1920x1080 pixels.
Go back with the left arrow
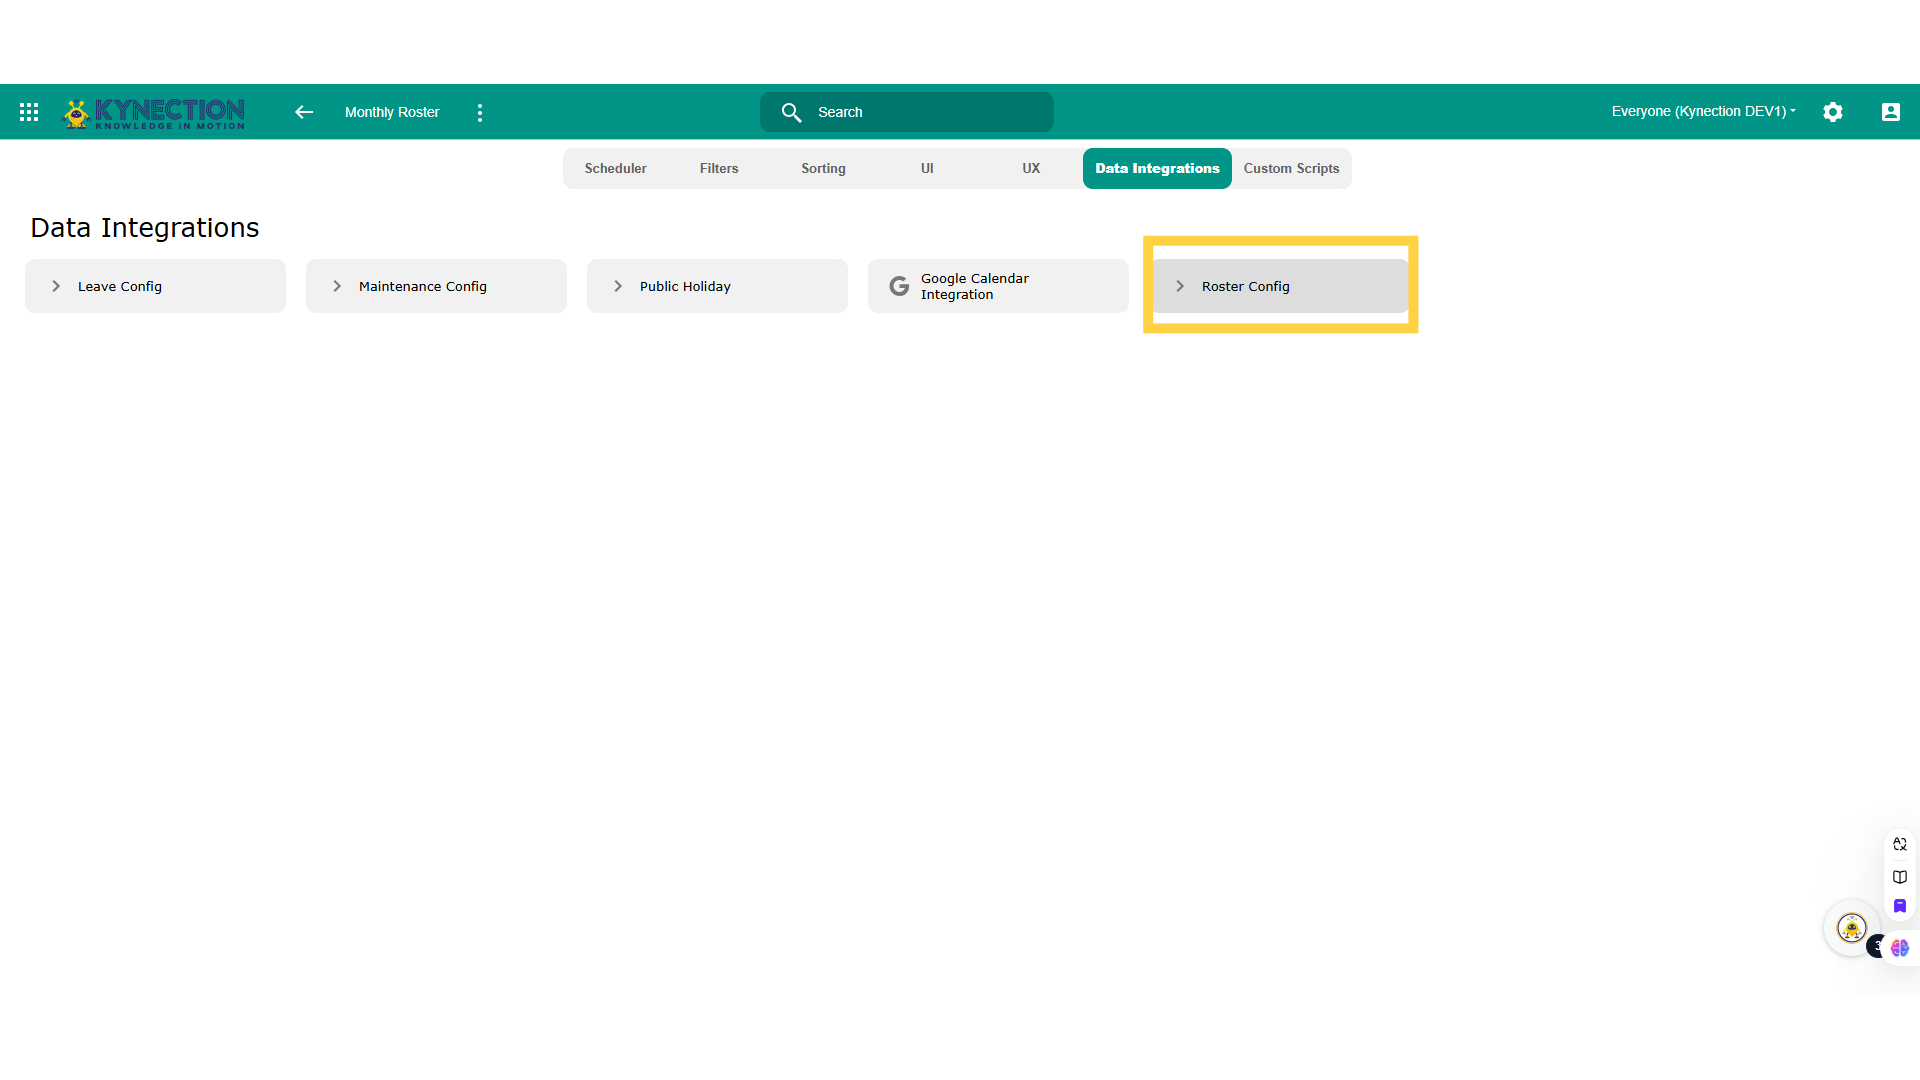coord(304,112)
